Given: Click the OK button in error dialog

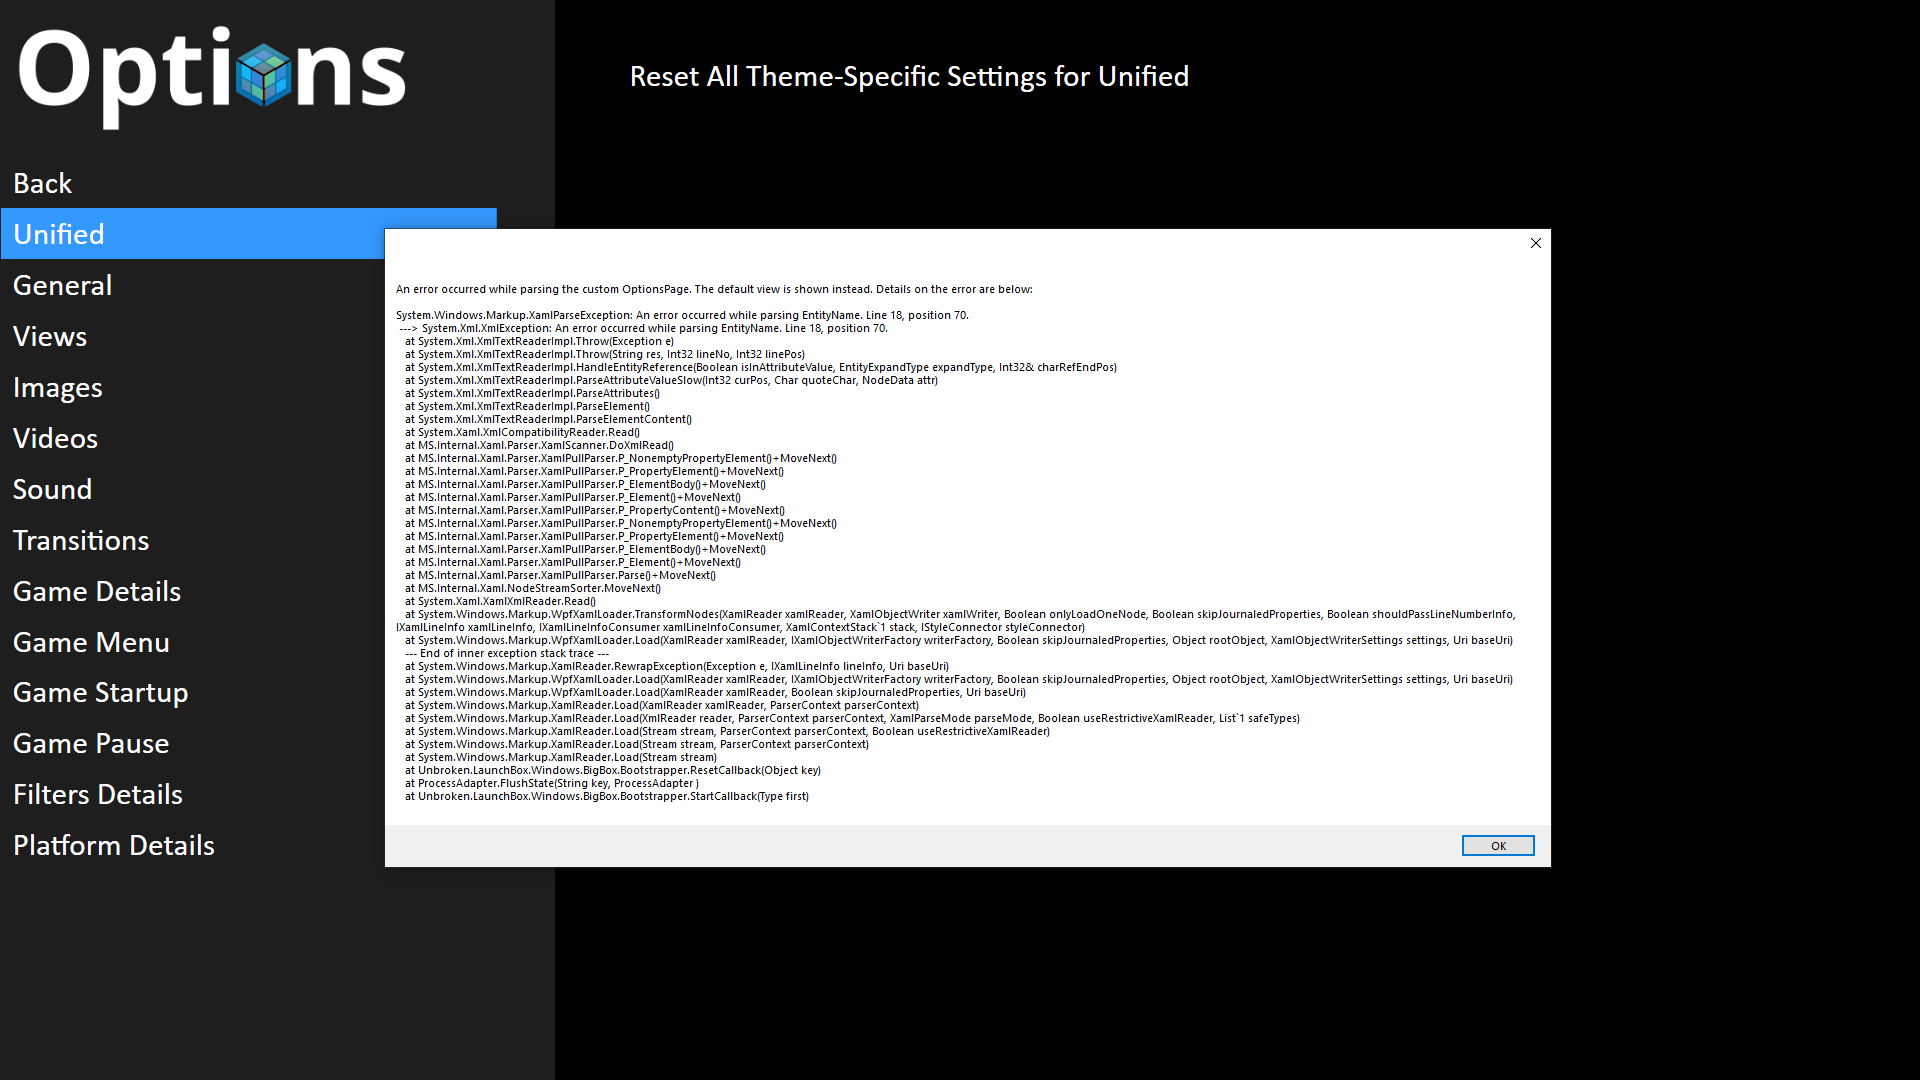Looking at the screenshot, I should tap(1497, 846).
